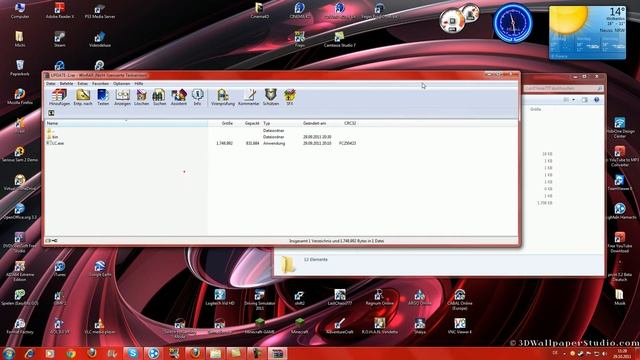Click the Anzeigen toolbar icon

(x=122, y=97)
